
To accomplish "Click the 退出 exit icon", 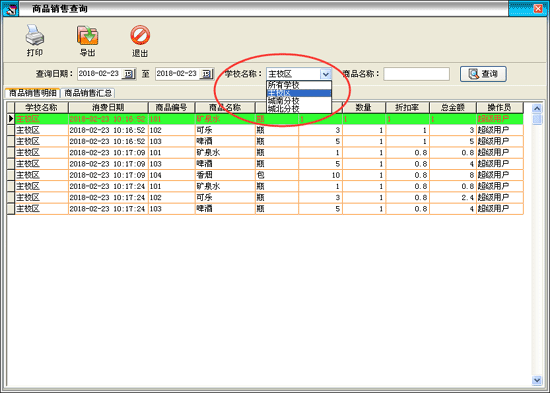I will coord(140,35).
